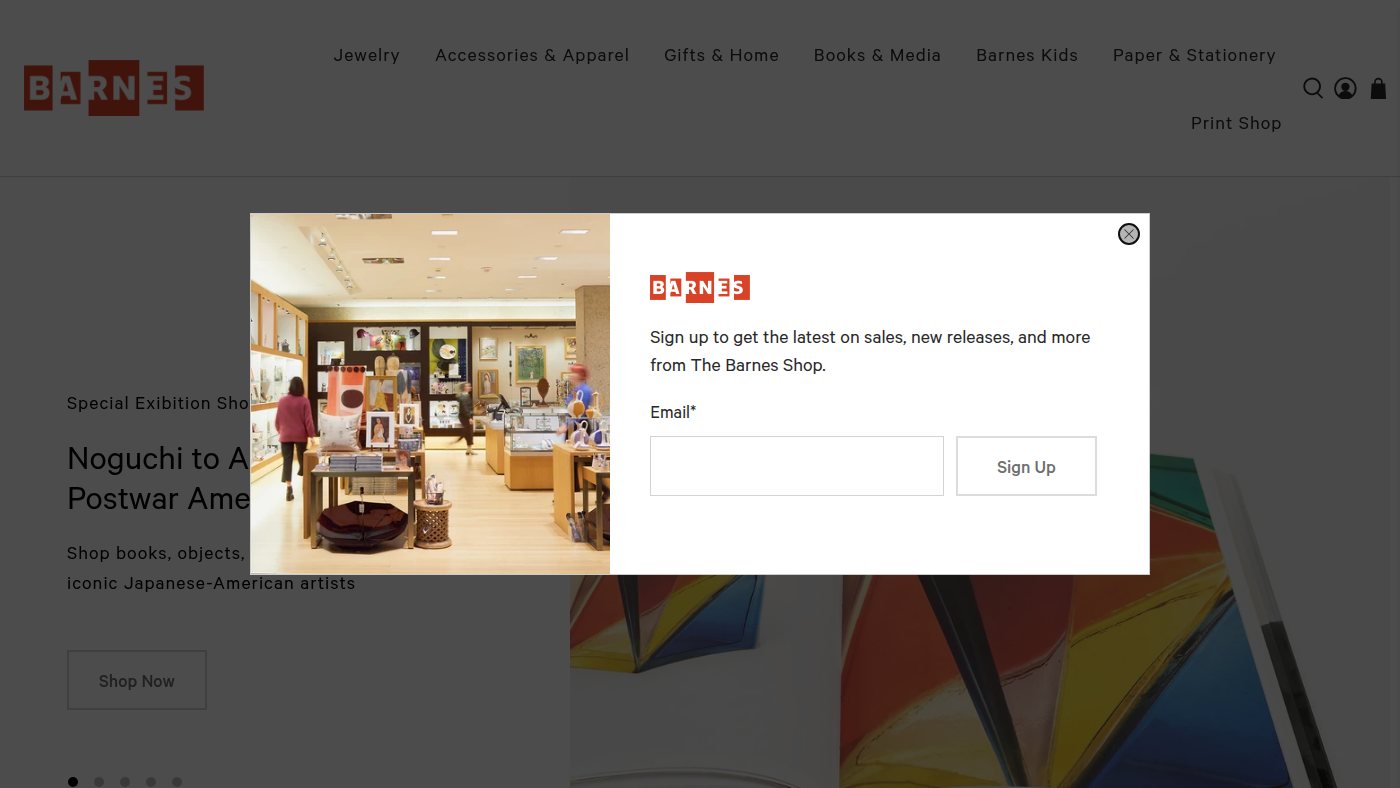Open the Jewelry menu

[x=367, y=55]
